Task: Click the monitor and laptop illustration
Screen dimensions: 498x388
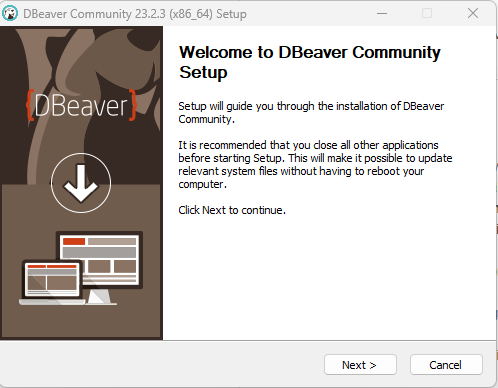Action: [81, 268]
